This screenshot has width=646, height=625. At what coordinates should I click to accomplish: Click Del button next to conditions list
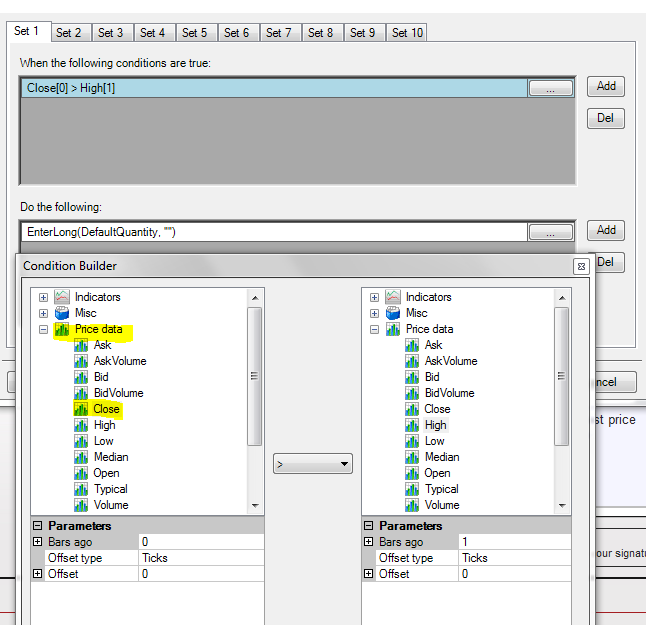[x=606, y=118]
